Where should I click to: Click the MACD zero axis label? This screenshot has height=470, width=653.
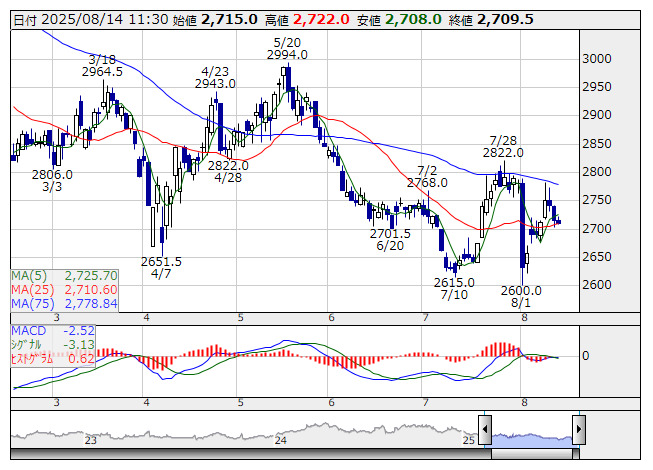pyautogui.click(x=586, y=356)
